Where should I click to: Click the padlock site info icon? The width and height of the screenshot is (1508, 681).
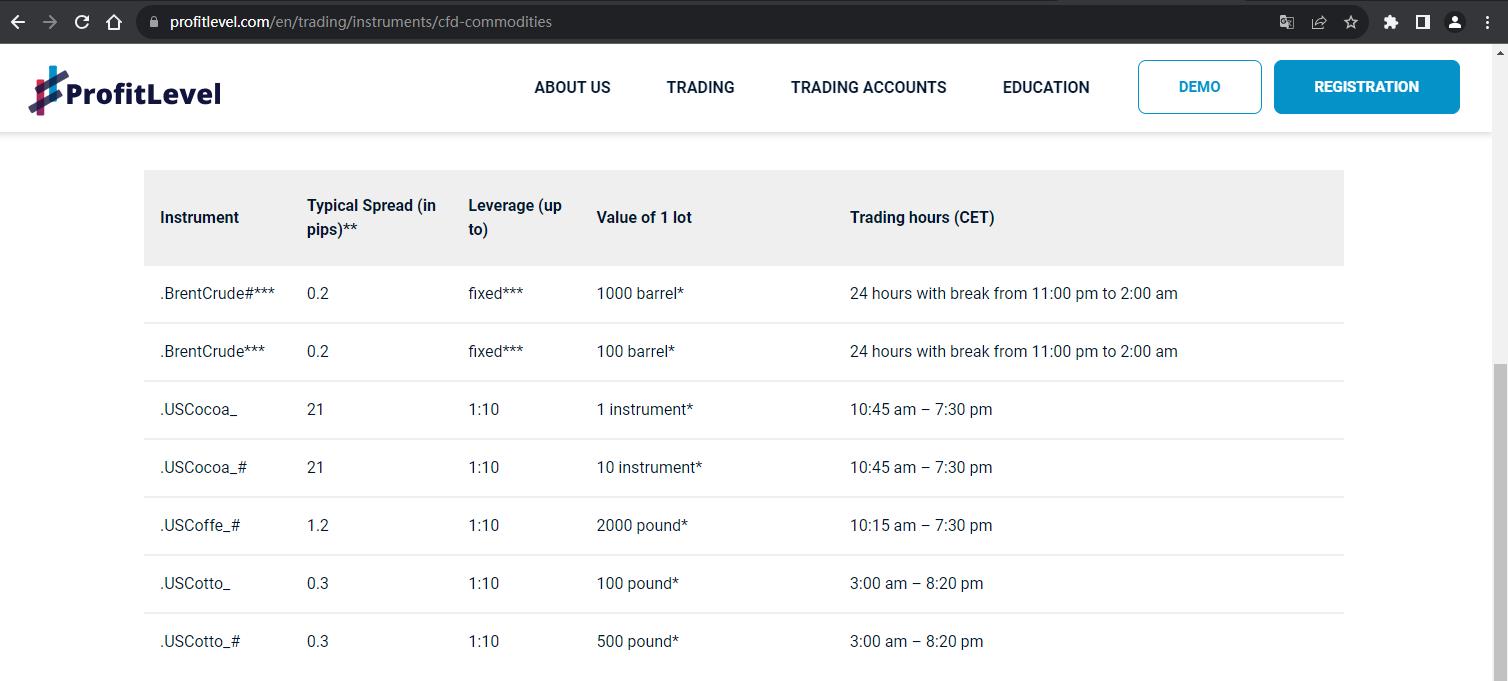[x=153, y=22]
